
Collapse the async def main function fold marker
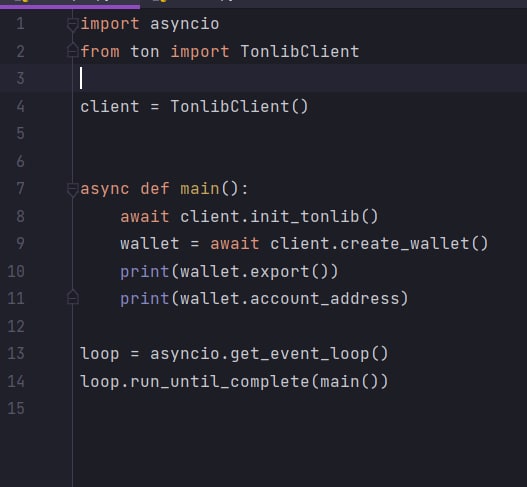click(72, 190)
